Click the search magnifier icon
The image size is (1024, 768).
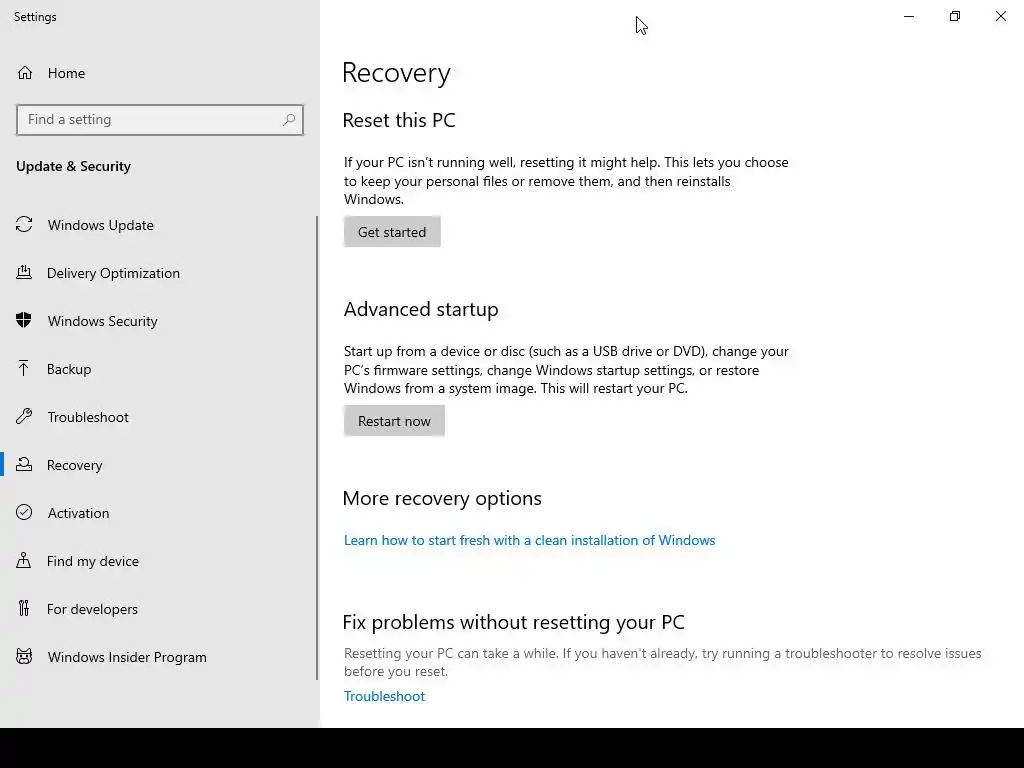289,120
